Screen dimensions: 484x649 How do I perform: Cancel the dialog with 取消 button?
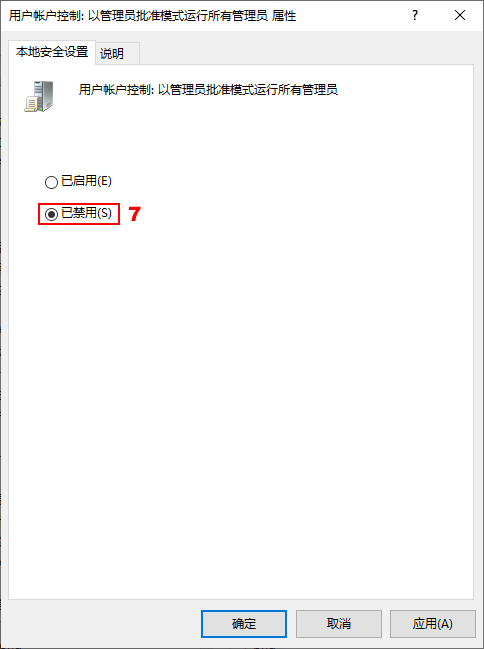(x=339, y=624)
